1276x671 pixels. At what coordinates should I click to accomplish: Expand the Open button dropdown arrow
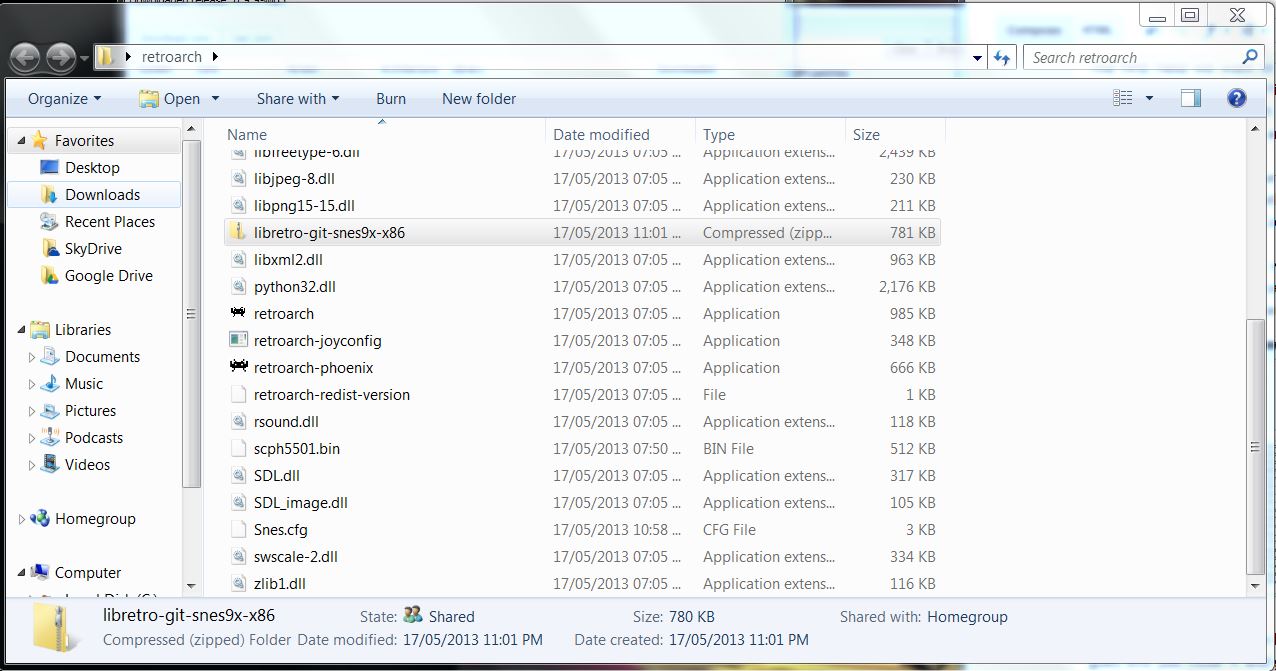[x=215, y=98]
